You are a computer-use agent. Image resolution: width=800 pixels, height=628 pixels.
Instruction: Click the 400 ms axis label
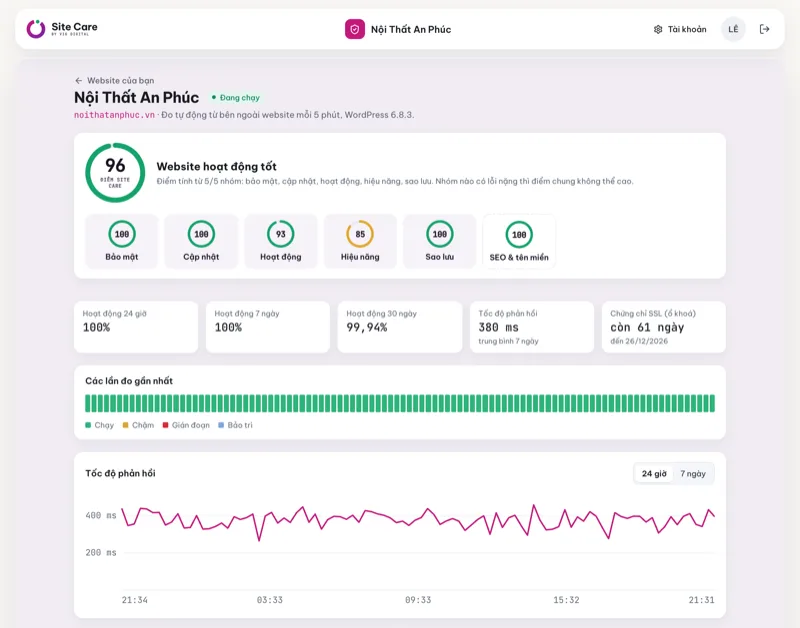(x=101, y=516)
